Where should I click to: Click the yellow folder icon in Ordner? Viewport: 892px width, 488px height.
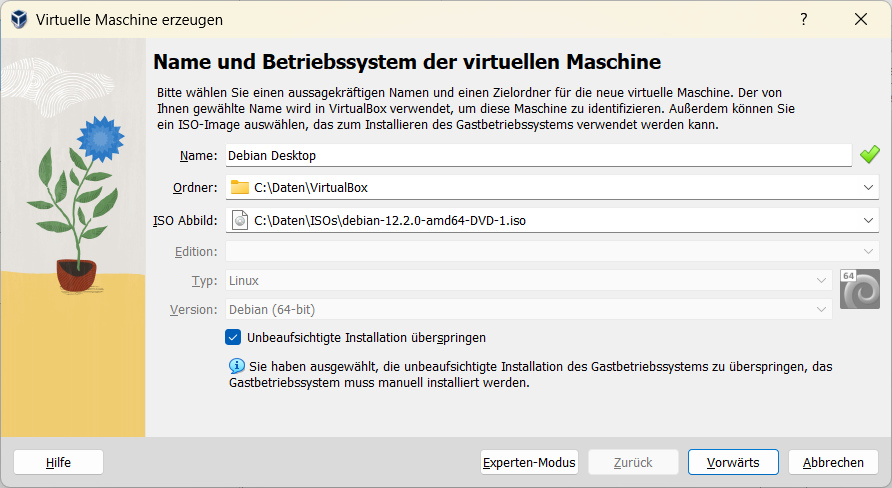(239, 187)
